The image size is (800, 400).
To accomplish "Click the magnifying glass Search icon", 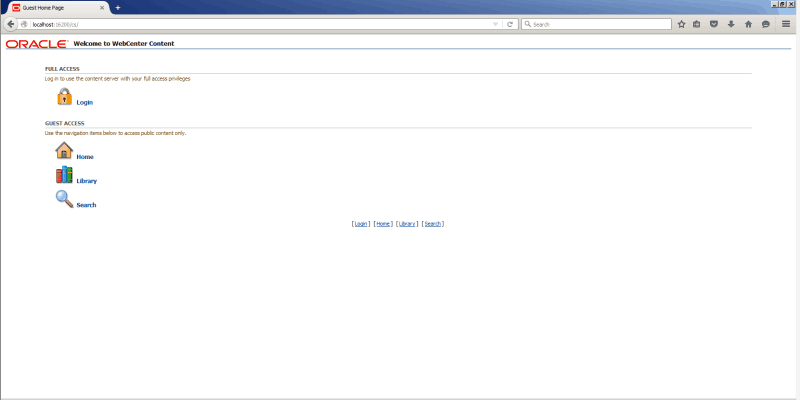I will pyautogui.click(x=64, y=199).
